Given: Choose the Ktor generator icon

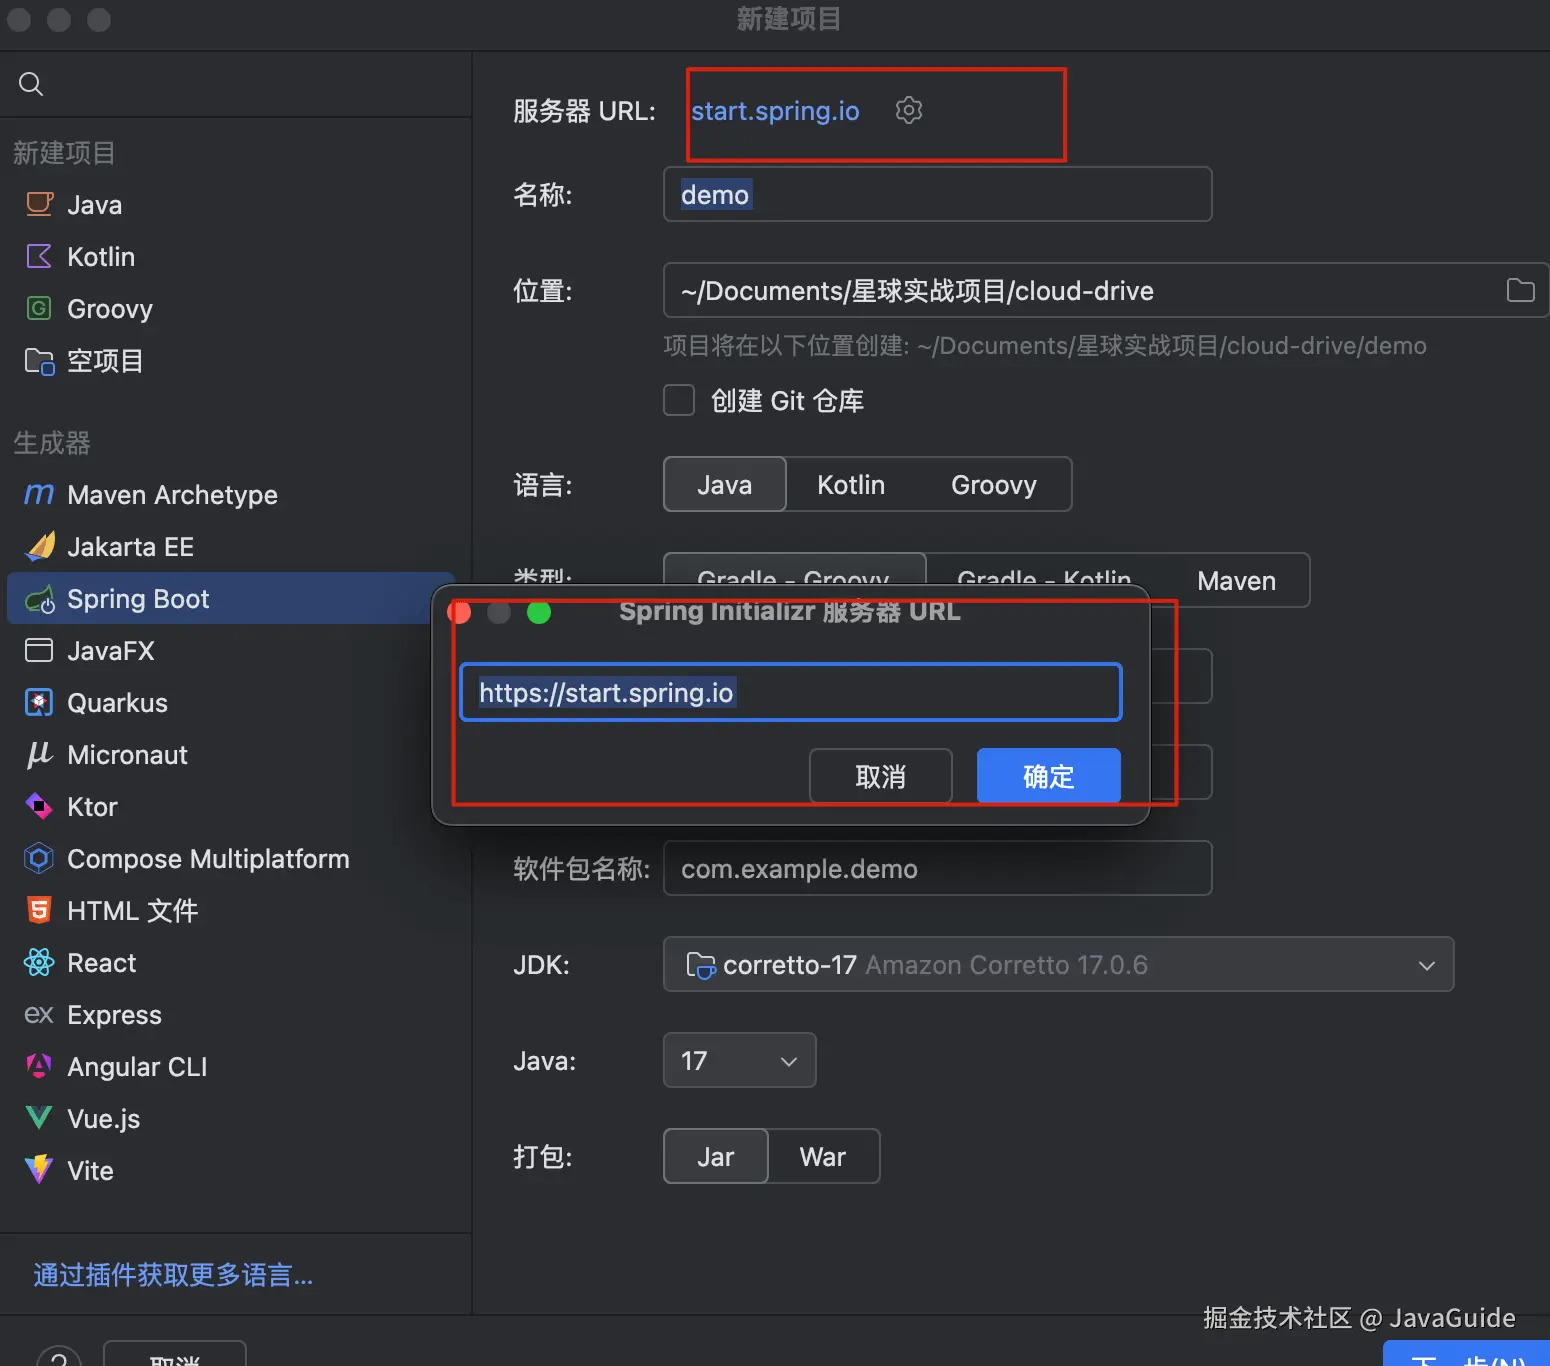Looking at the screenshot, I should 39,806.
